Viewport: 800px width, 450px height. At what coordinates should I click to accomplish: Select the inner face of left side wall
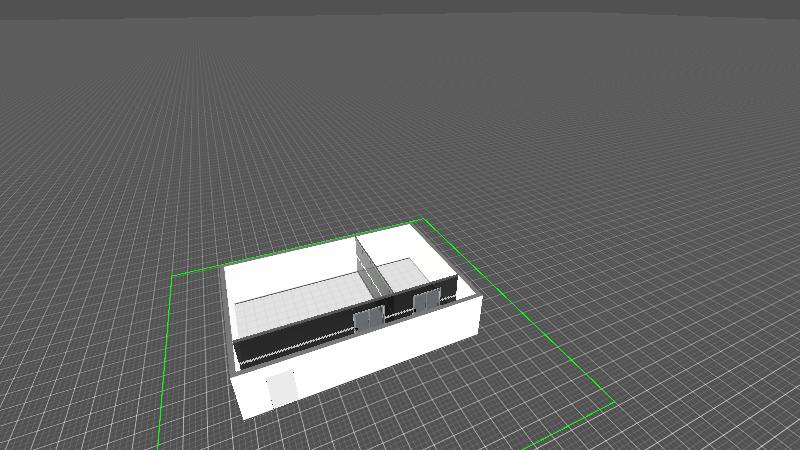pos(229,315)
